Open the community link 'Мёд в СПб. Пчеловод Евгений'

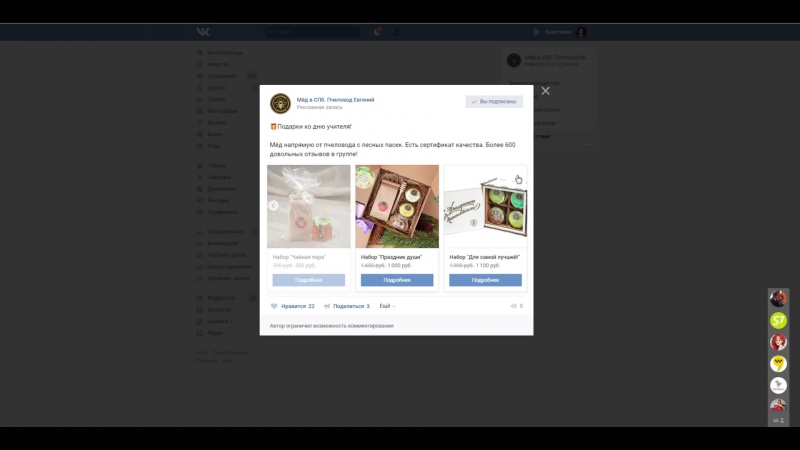(335, 100)
